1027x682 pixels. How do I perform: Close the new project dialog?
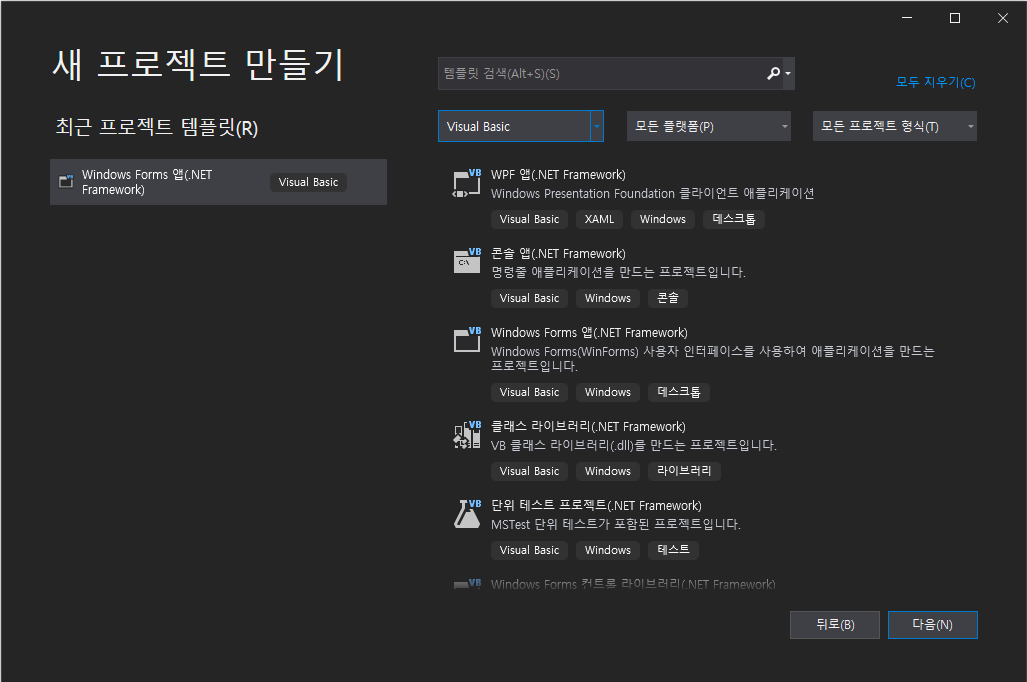coord(1003,18)
